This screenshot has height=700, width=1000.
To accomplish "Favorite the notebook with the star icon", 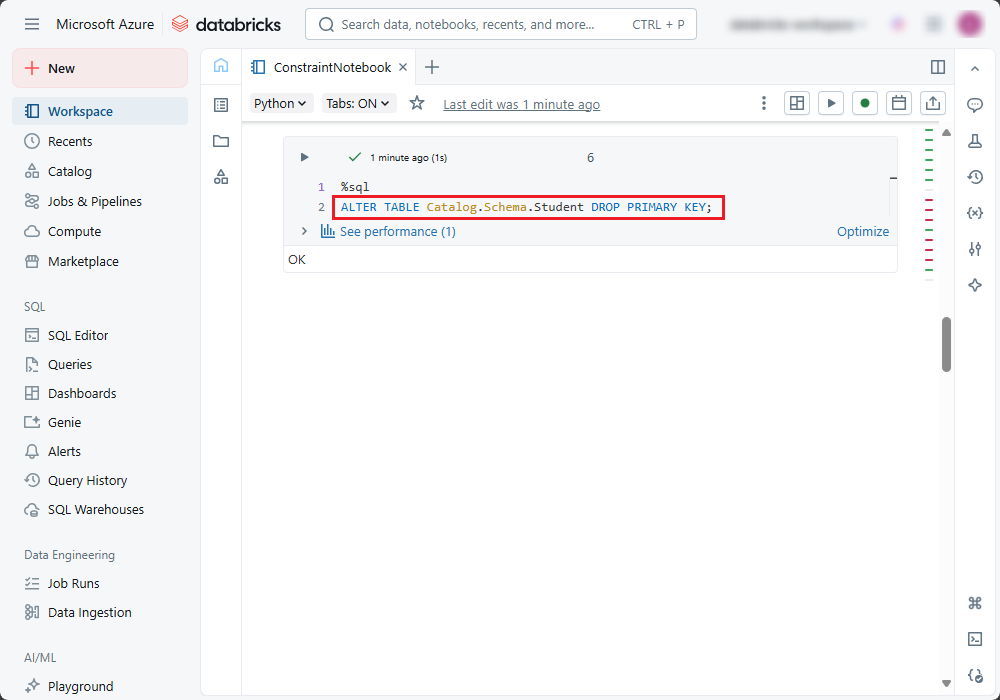I will (x=417, y=103).
